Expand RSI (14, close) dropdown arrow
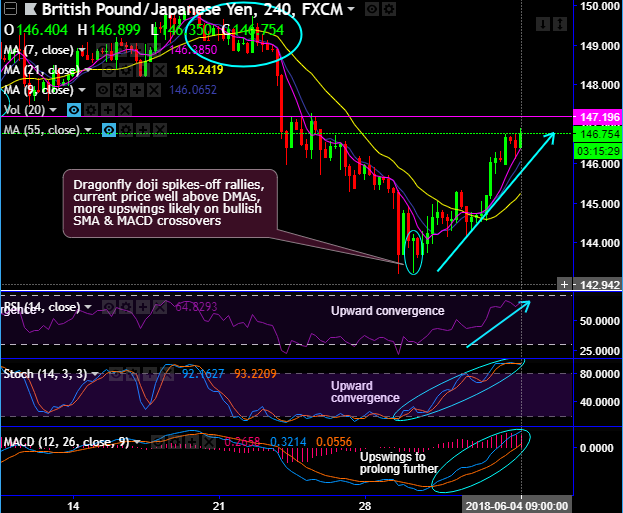 [88, 307]
